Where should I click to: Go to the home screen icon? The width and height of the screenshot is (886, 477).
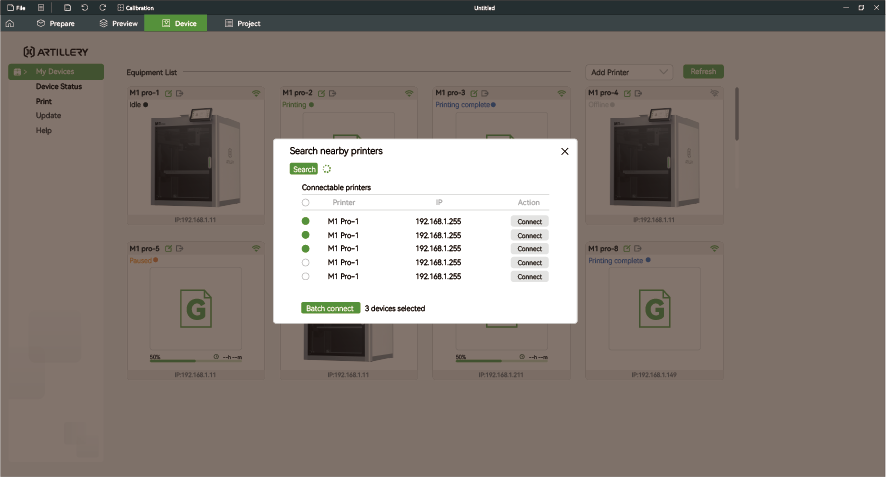point(10,24)
